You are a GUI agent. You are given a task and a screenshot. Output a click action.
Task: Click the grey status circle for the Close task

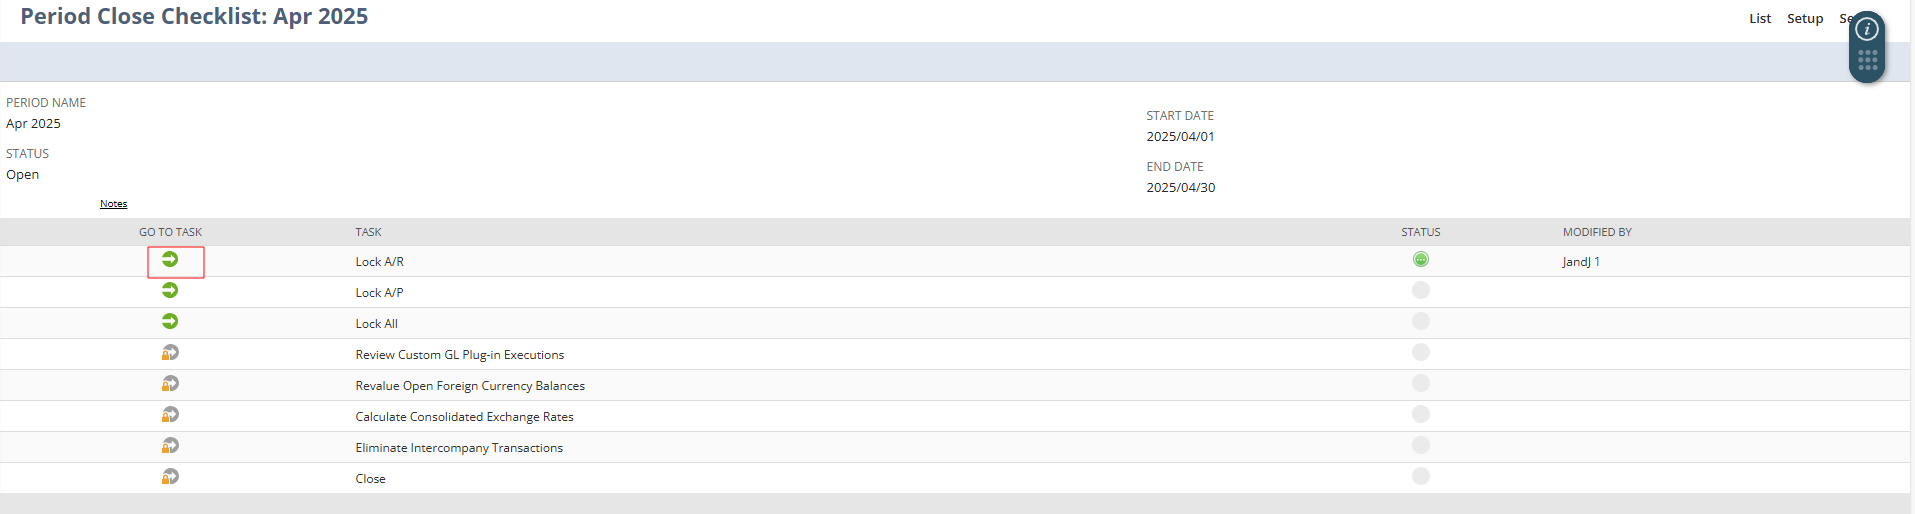pos(1420,477)
